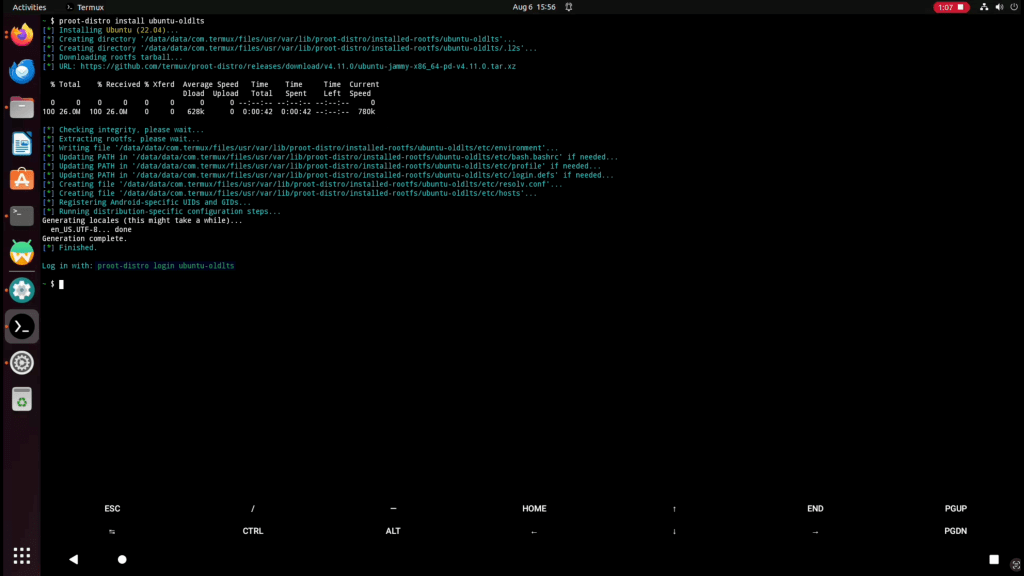Image resolution: width=1024 pixels, height=576 pixels.
Task: Click the Trash icon in the dock
Action: click(x=22, y=399)
